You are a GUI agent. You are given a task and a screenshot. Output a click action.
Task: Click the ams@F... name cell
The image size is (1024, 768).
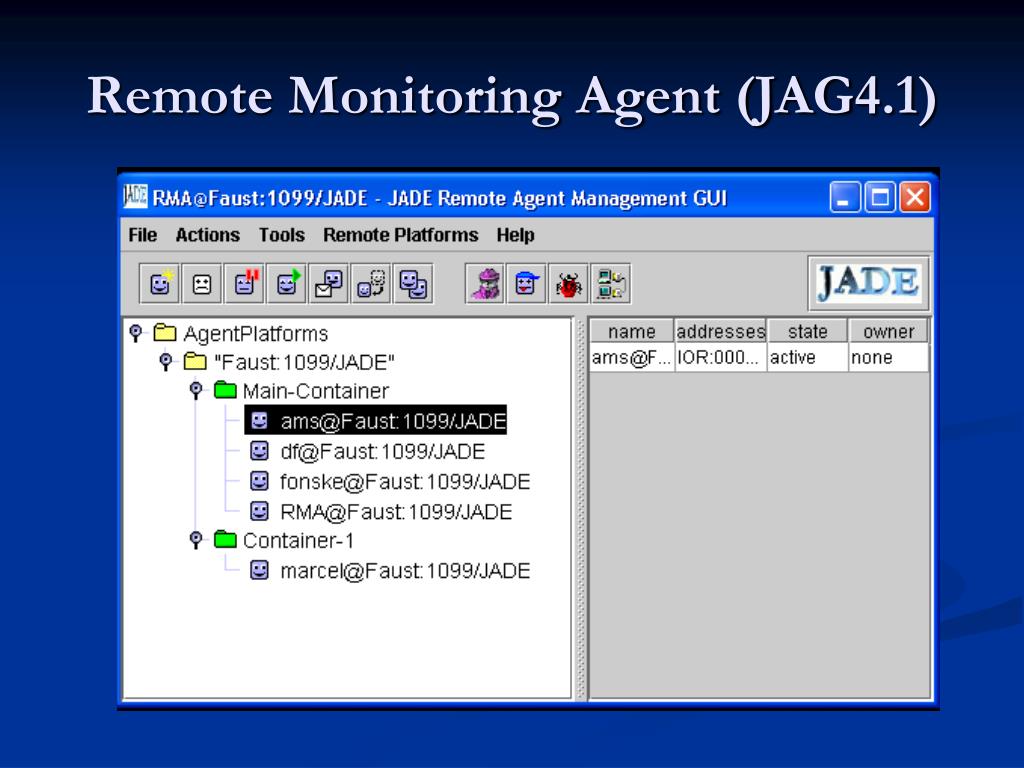click(x=632, y=357)
